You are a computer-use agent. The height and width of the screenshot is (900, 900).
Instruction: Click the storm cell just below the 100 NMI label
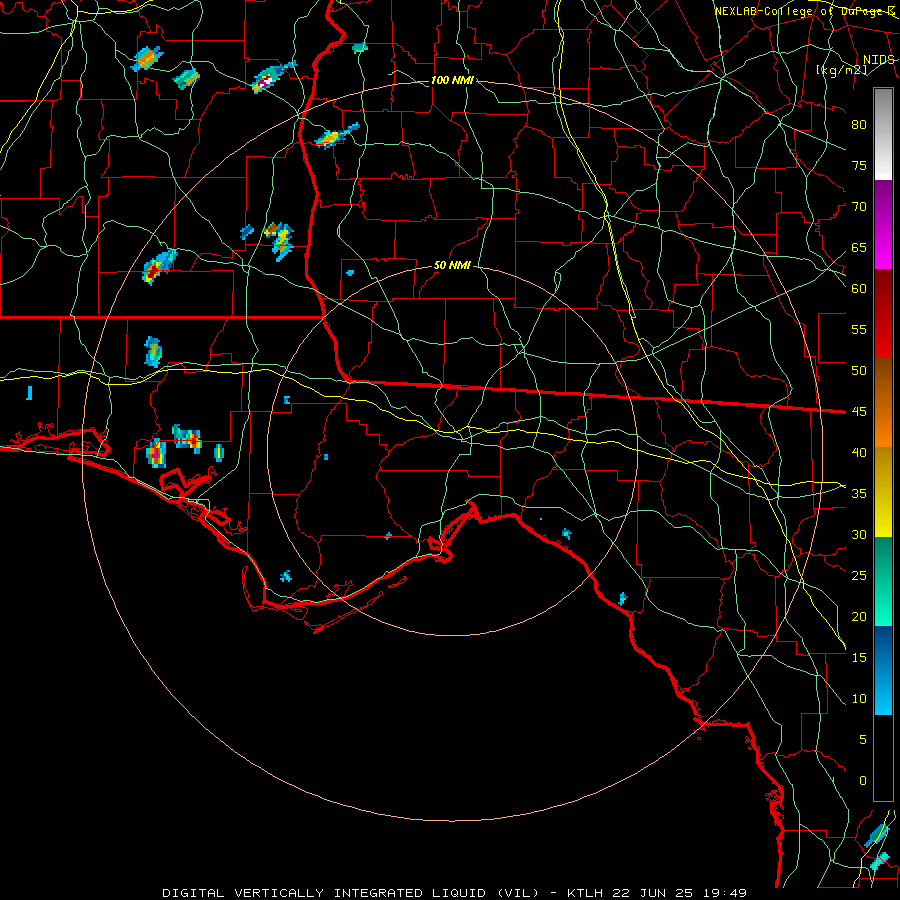[336, 136]
